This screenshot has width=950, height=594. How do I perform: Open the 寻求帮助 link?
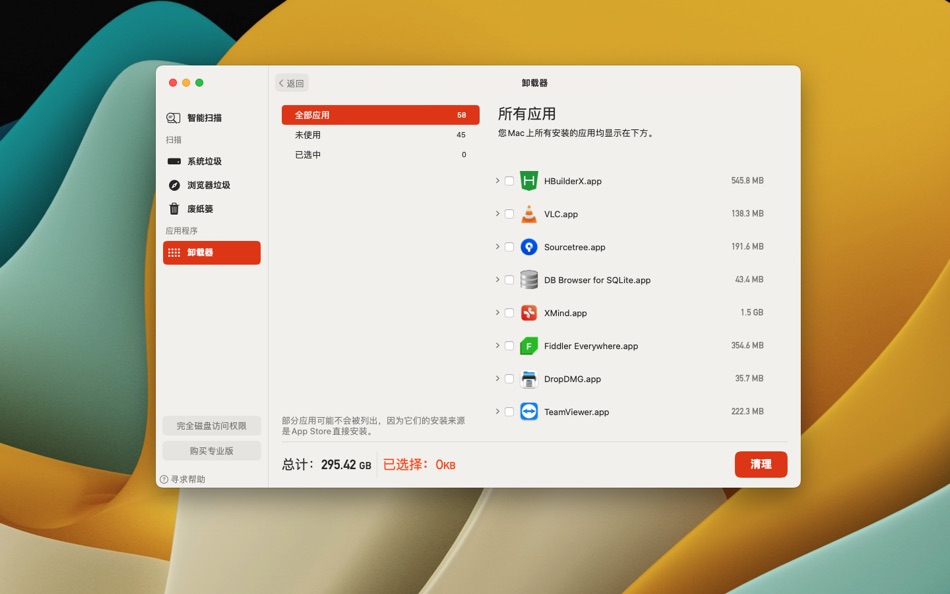(x=182, y=479)
